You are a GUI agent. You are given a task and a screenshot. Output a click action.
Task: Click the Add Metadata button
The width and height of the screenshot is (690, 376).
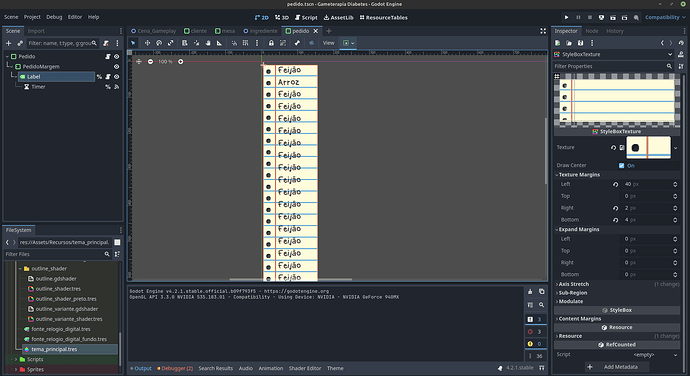pos(616,367)
